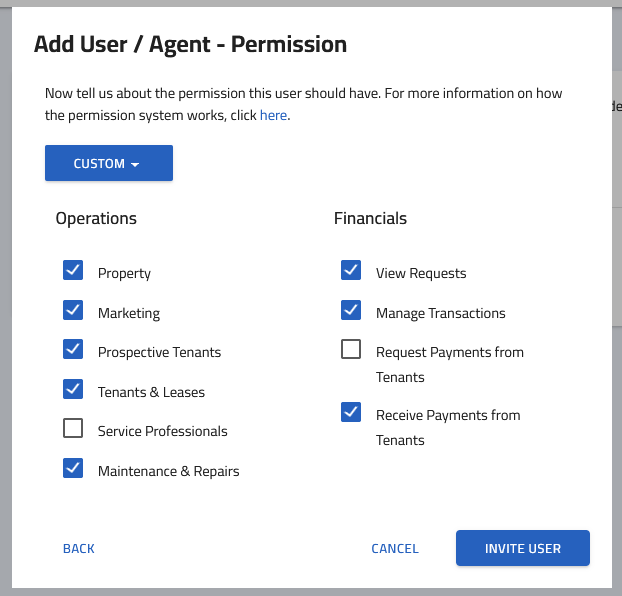The width and height of the screenshot is (622, 596).
Task: Click the INVITE USER button
Action: 523,548
